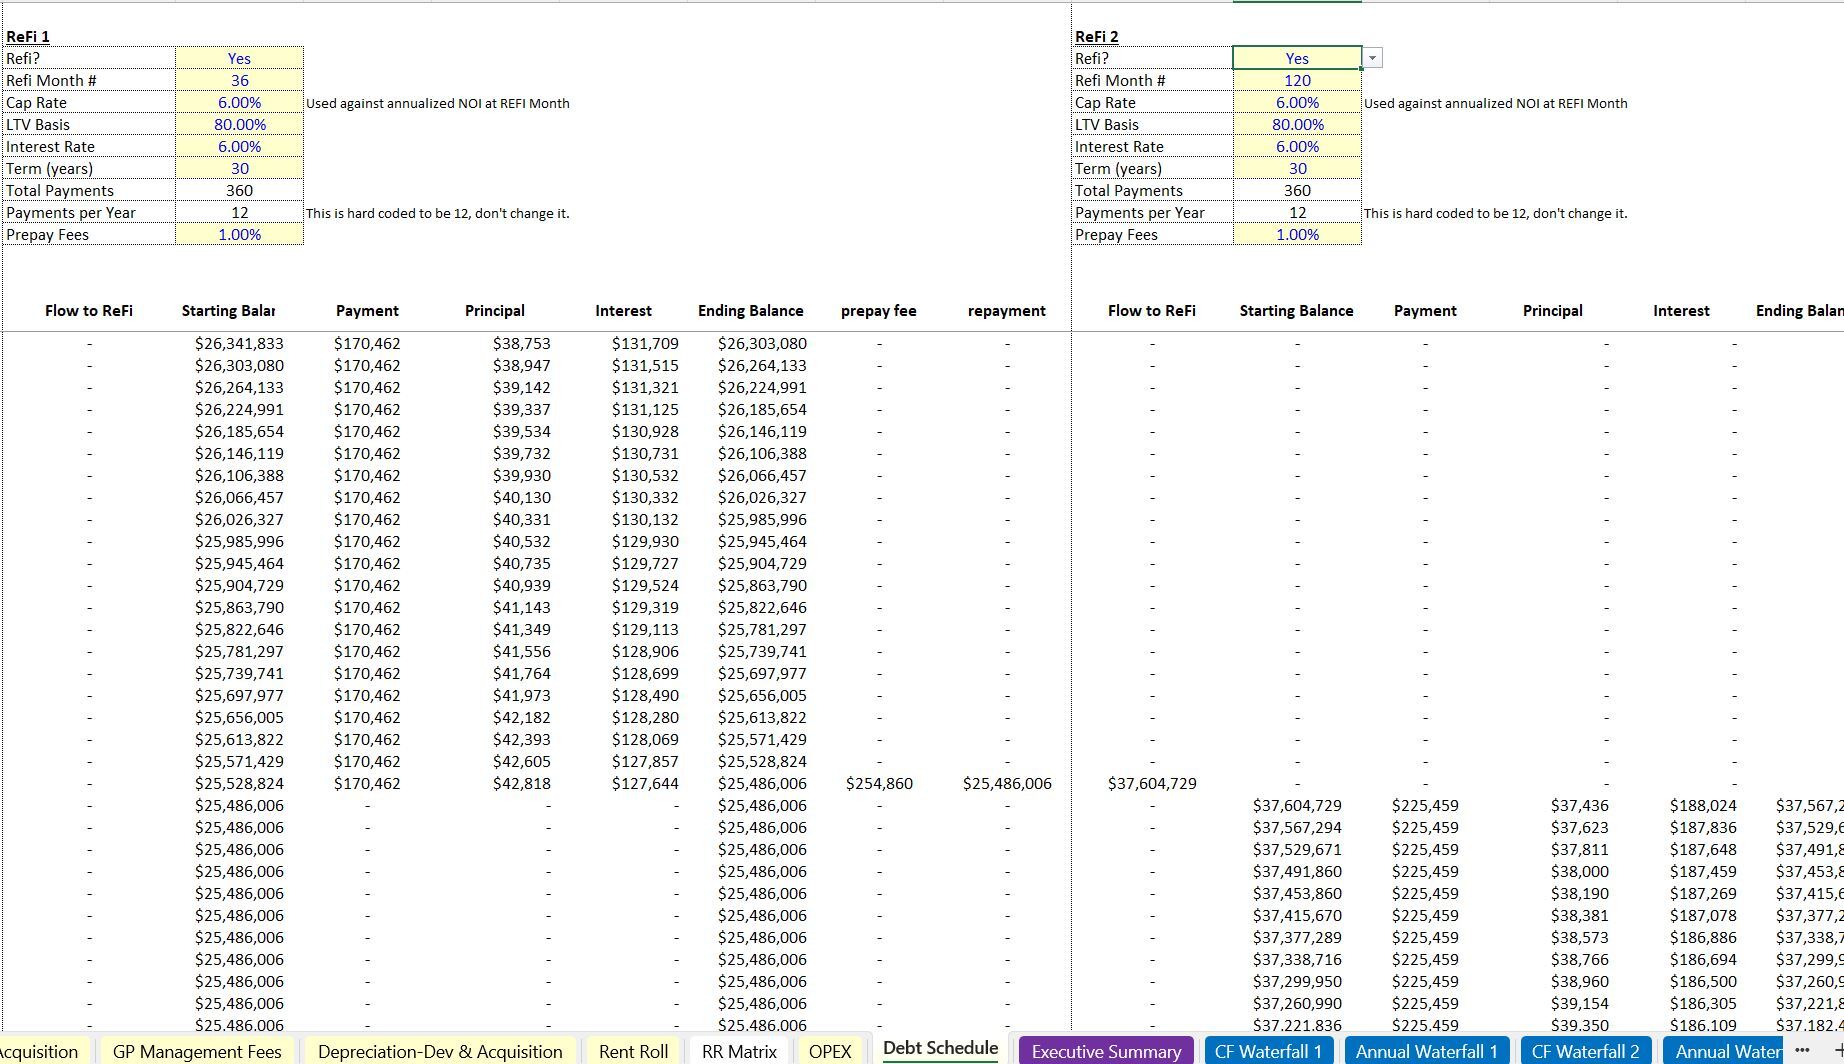The width and height of the screenshot is (1844, 1064).
Task: Select ReFi 2 Interest Rate cell 6.00%
Action: click(x=1297, y=146)
